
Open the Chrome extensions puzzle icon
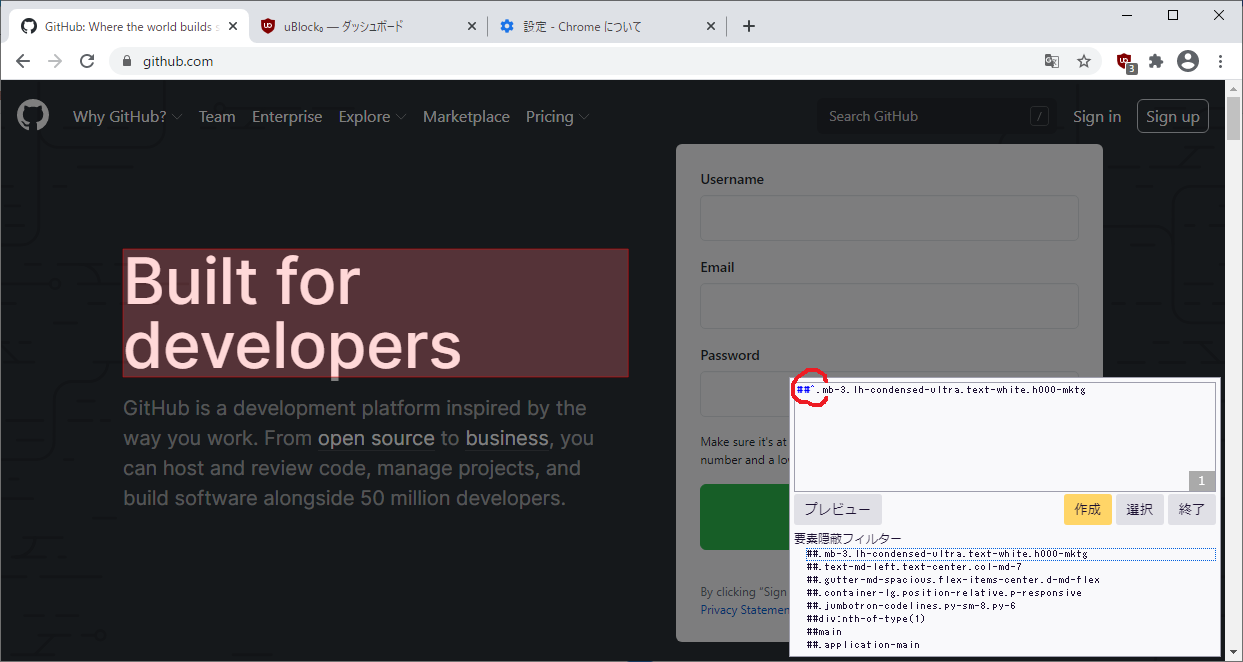pyautogui.click(x=1155, y=61)
